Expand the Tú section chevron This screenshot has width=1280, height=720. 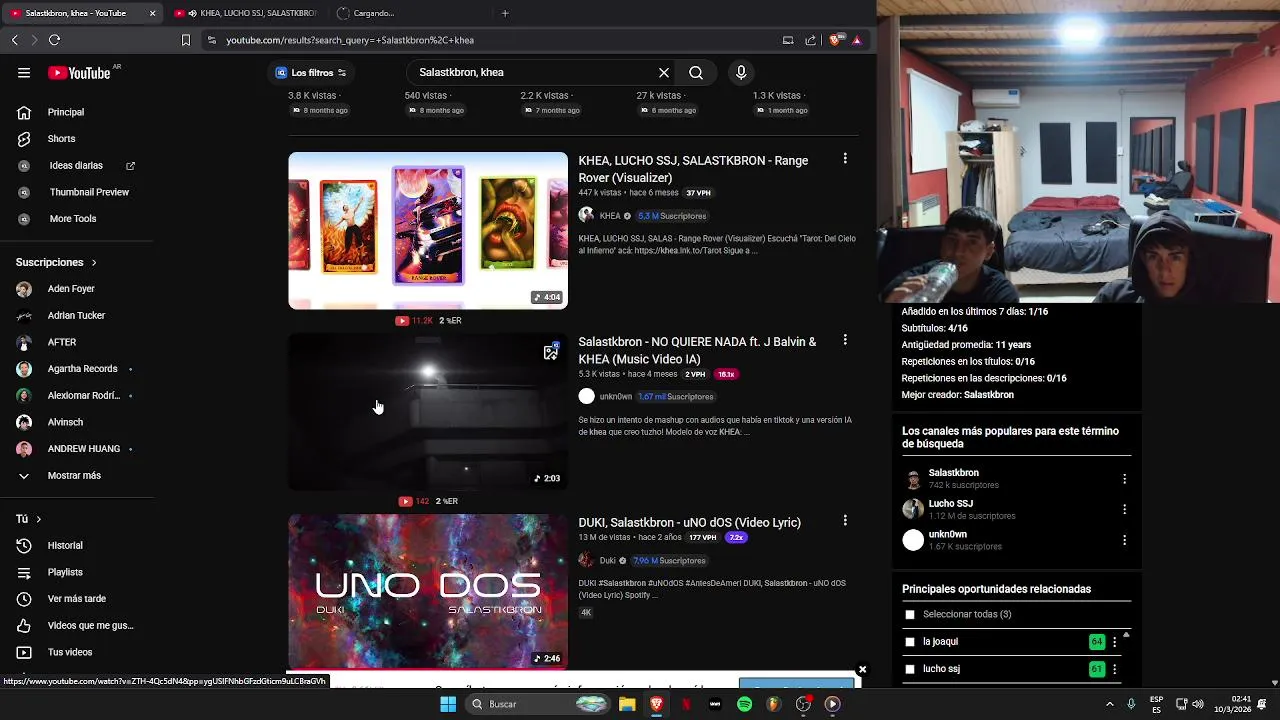(x=38, y=519)
